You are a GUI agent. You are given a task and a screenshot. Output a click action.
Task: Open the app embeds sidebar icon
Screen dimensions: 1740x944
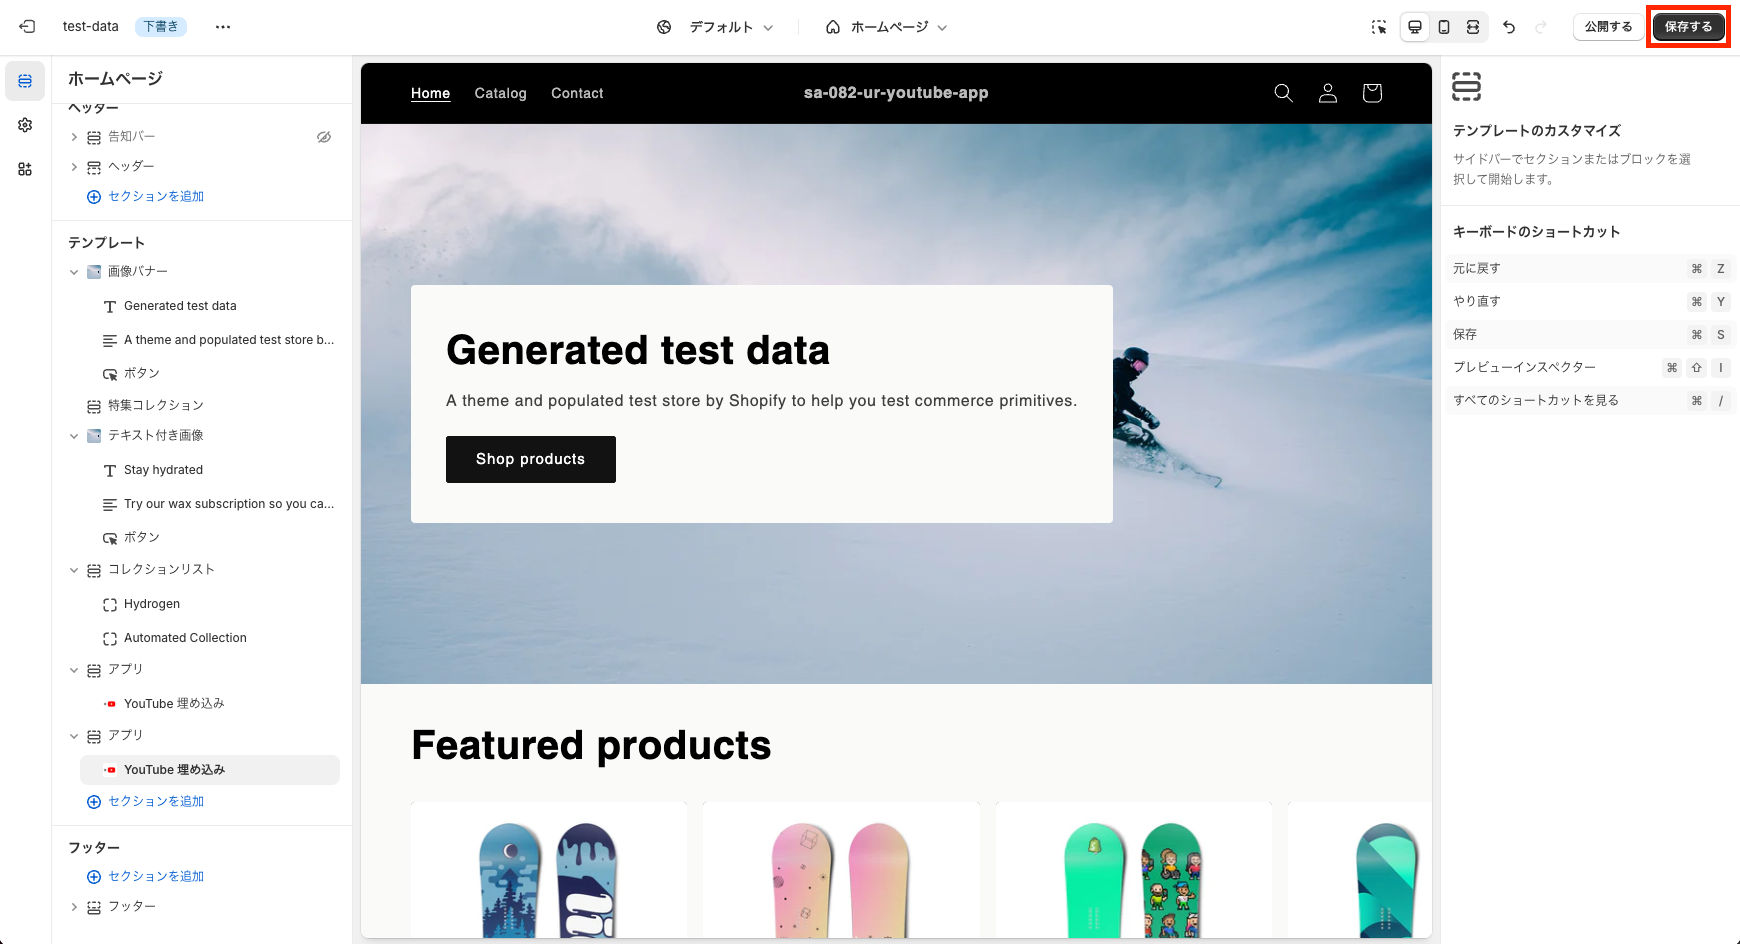[25, 169]
